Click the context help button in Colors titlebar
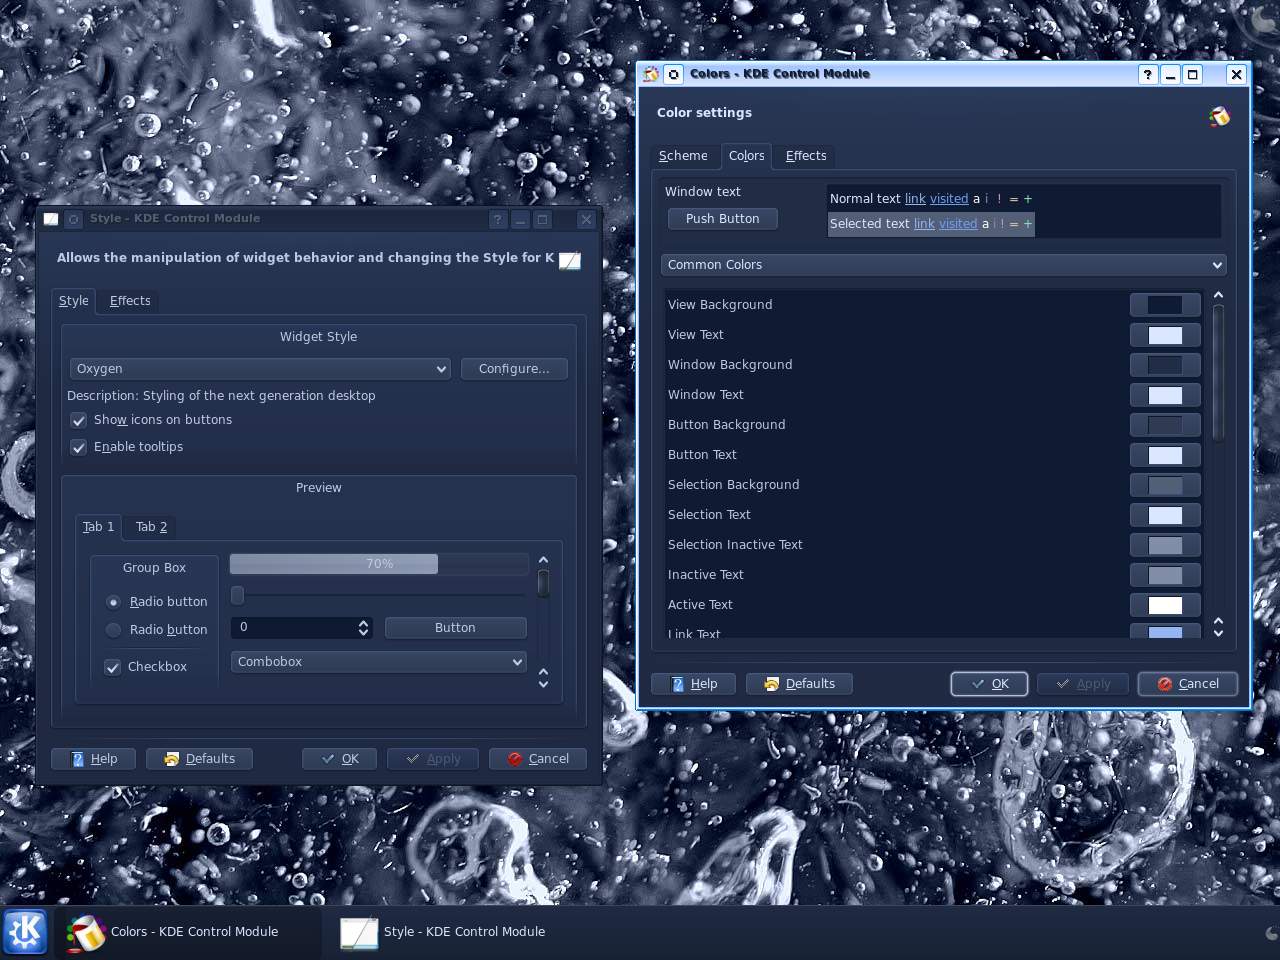 pyautogui.click(x=1147, y=74)
